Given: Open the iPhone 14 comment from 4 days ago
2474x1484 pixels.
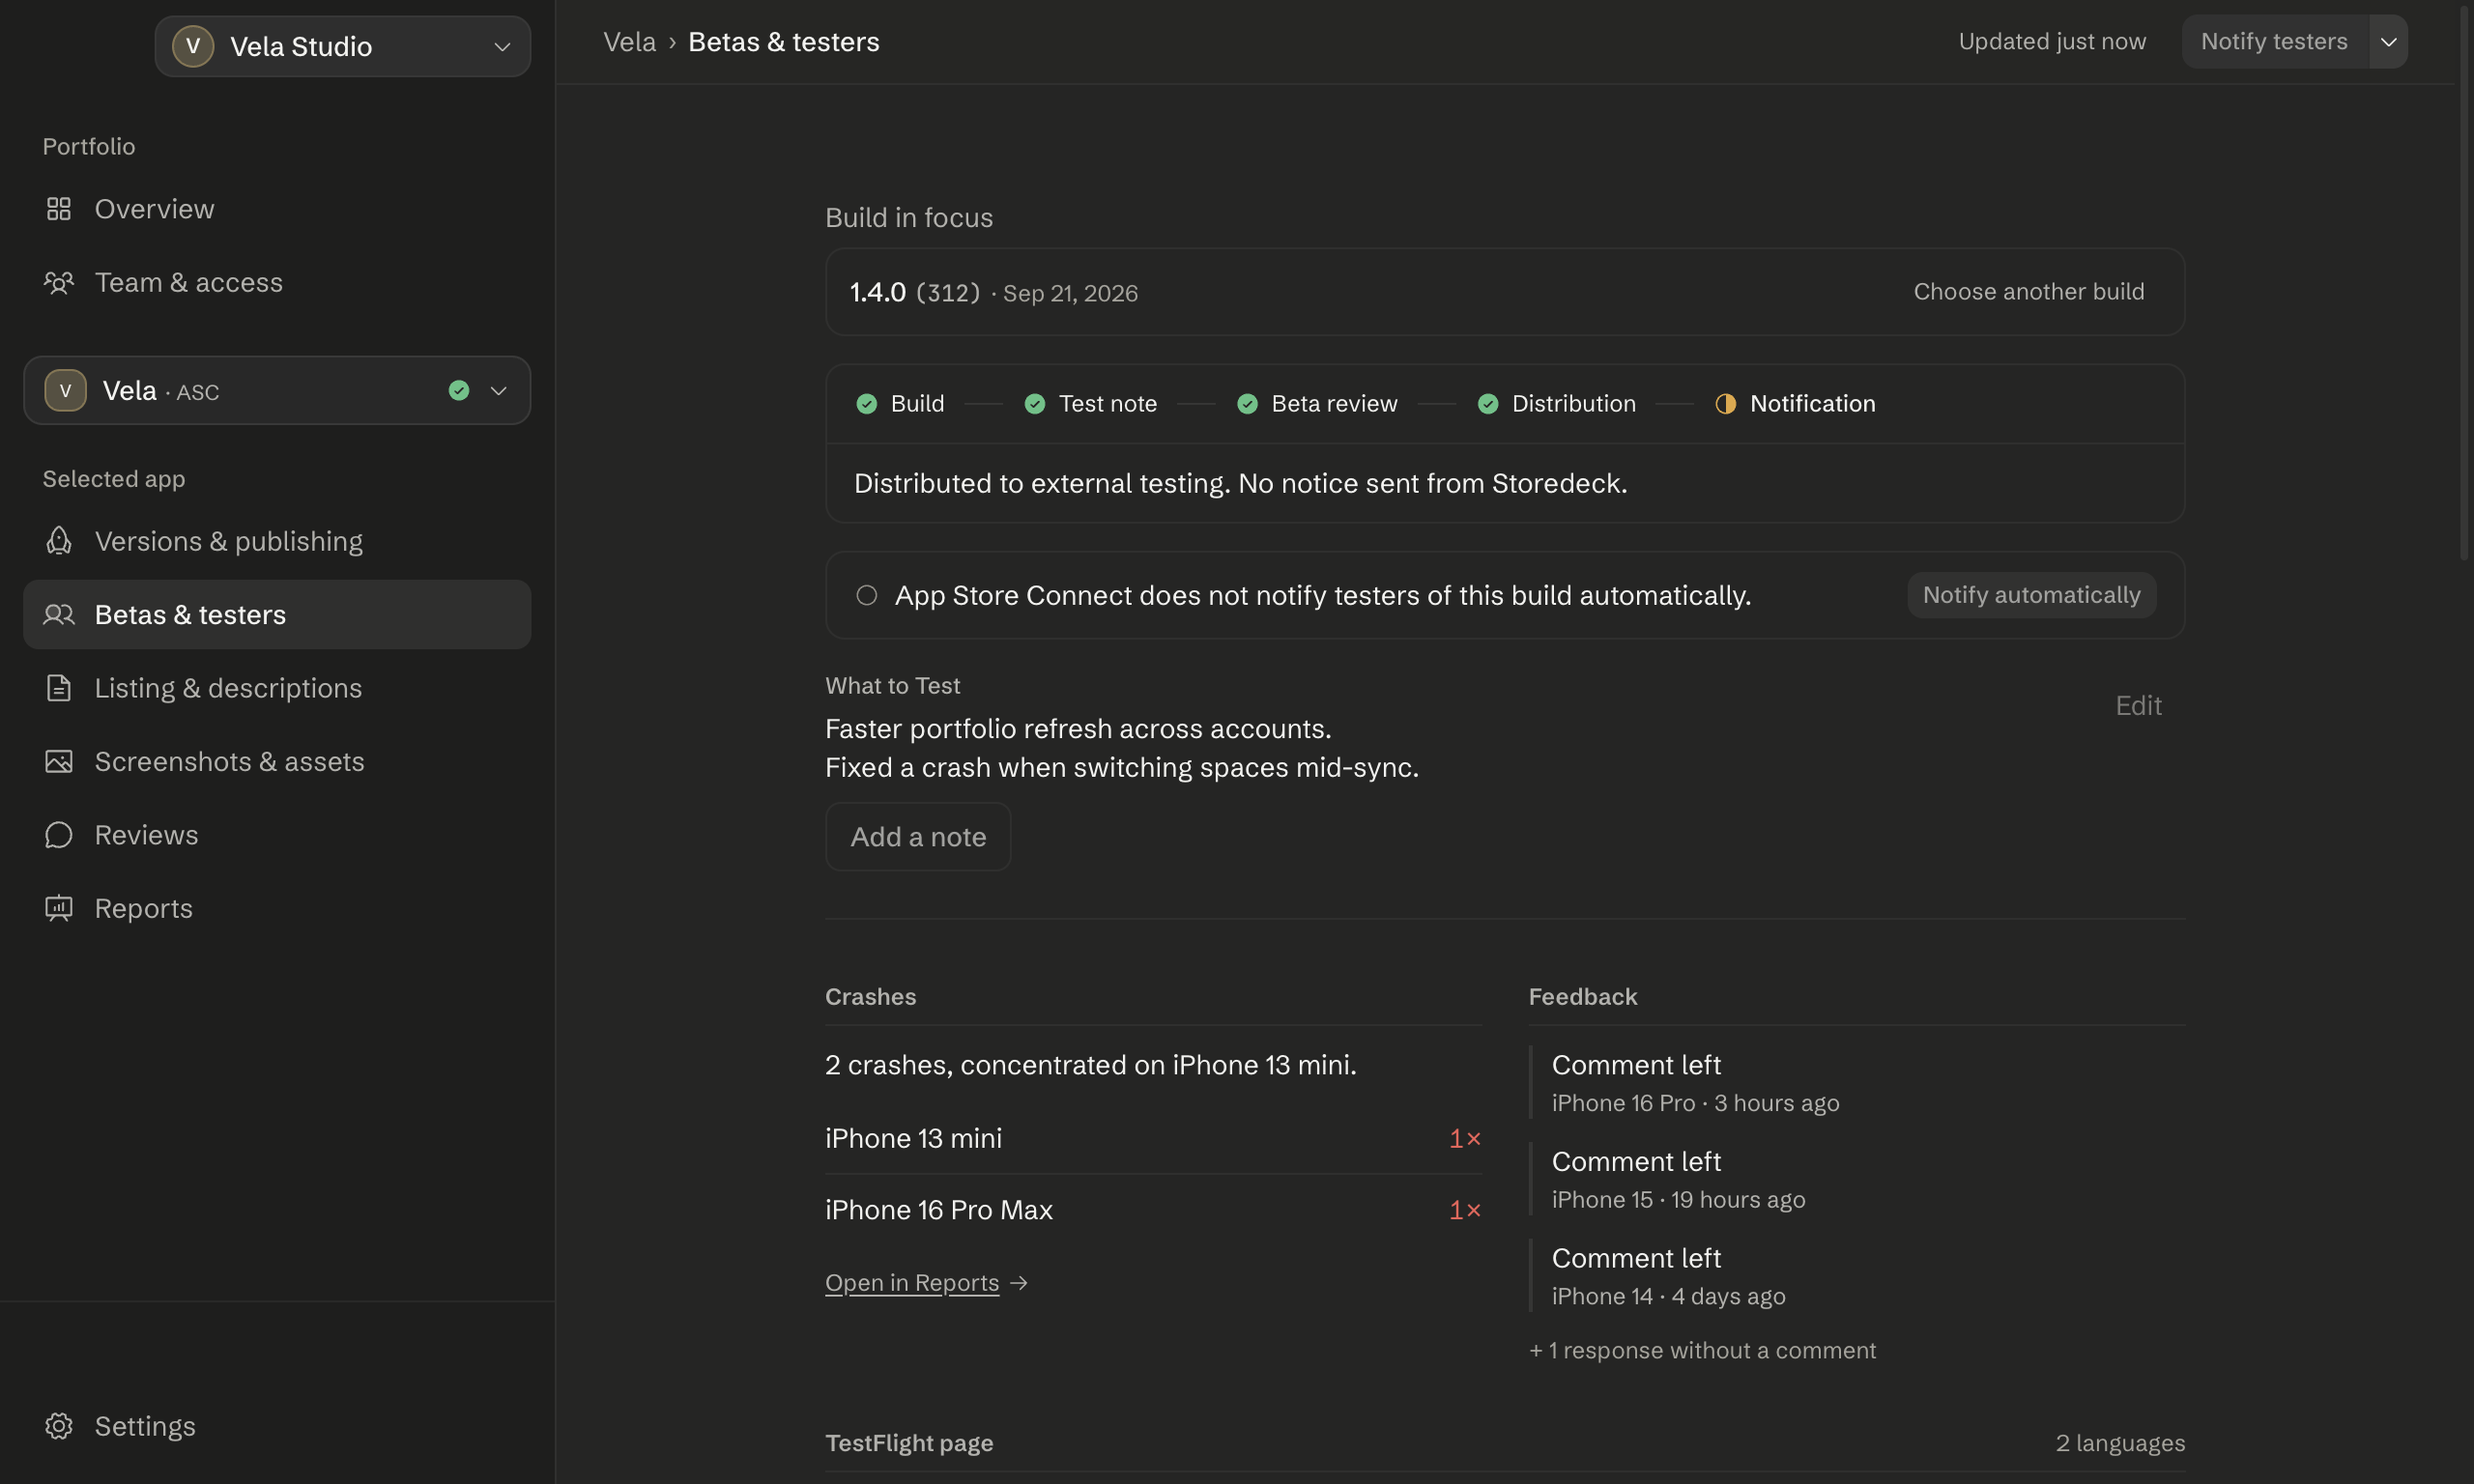Looking at the screenshot, I should click(x=1856, y=1277).
